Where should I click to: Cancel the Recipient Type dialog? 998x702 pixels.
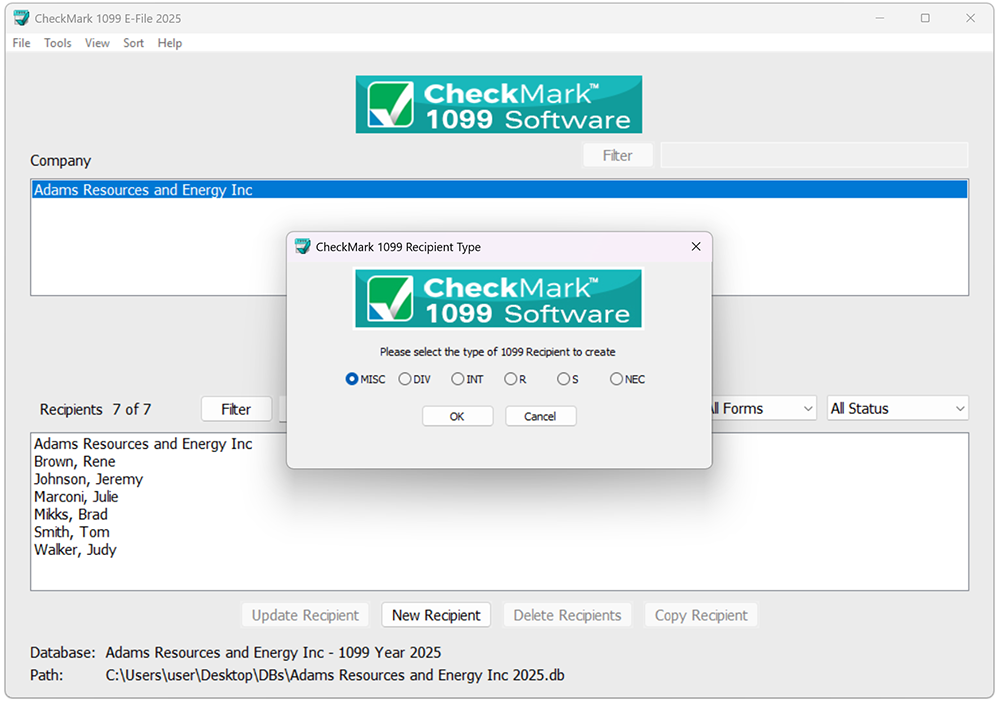(540, 416)
